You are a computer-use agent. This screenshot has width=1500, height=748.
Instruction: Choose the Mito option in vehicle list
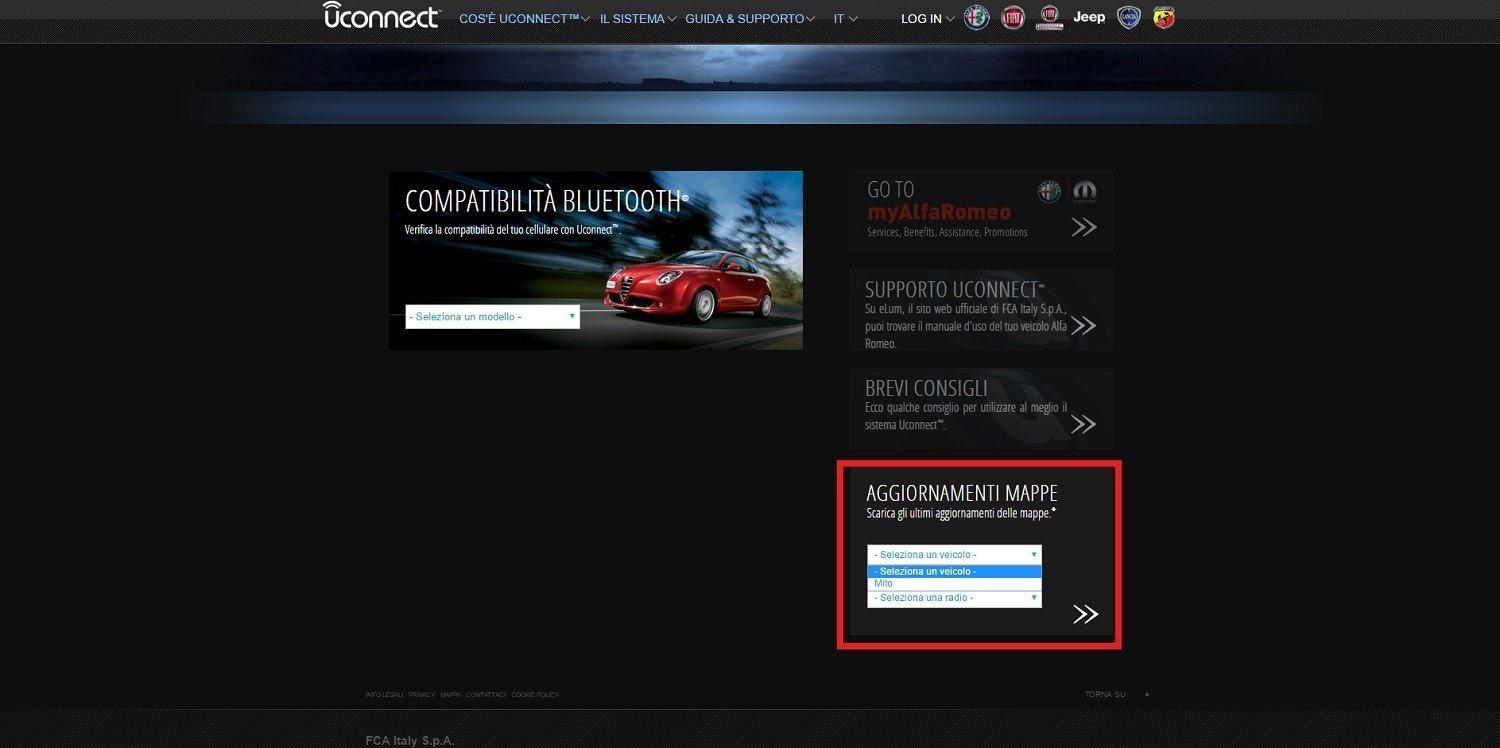[x=954, y=583]
